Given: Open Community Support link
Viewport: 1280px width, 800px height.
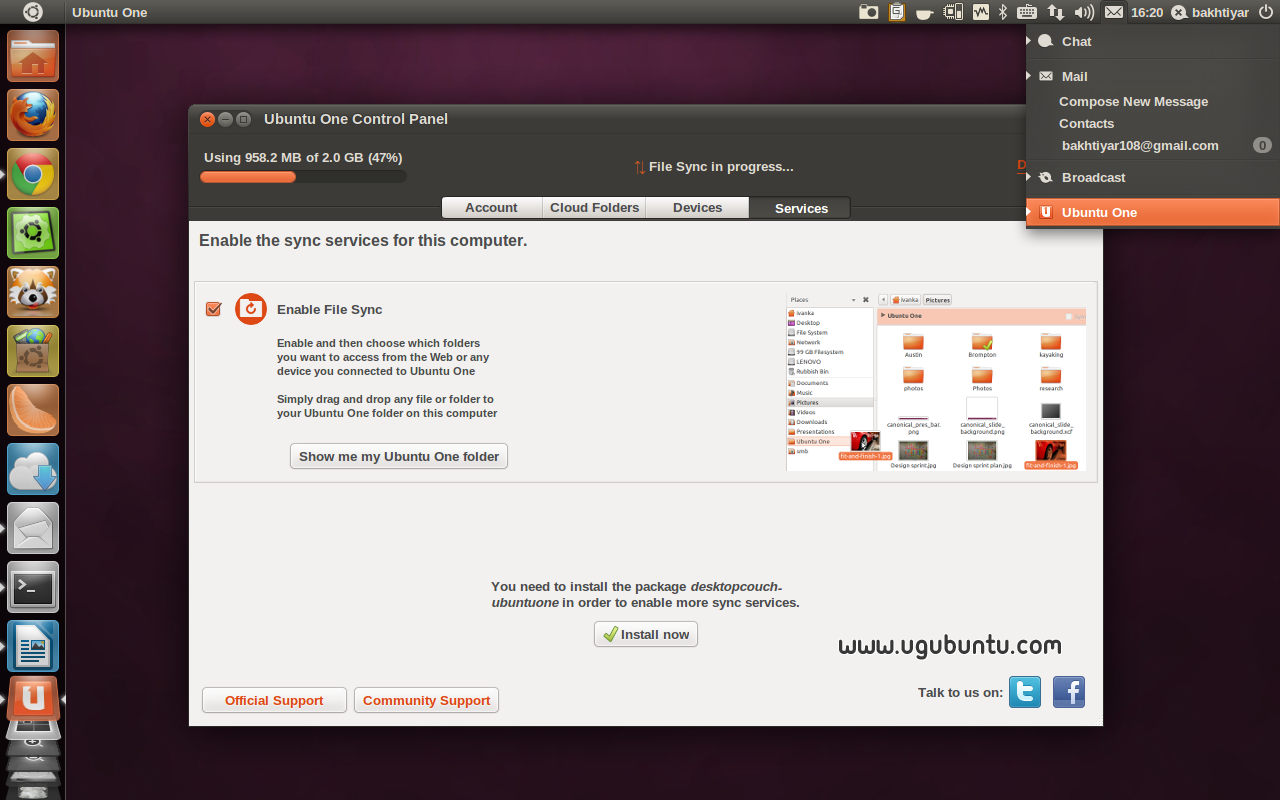Looking at the screenshot, I should (x=426, y=700).
